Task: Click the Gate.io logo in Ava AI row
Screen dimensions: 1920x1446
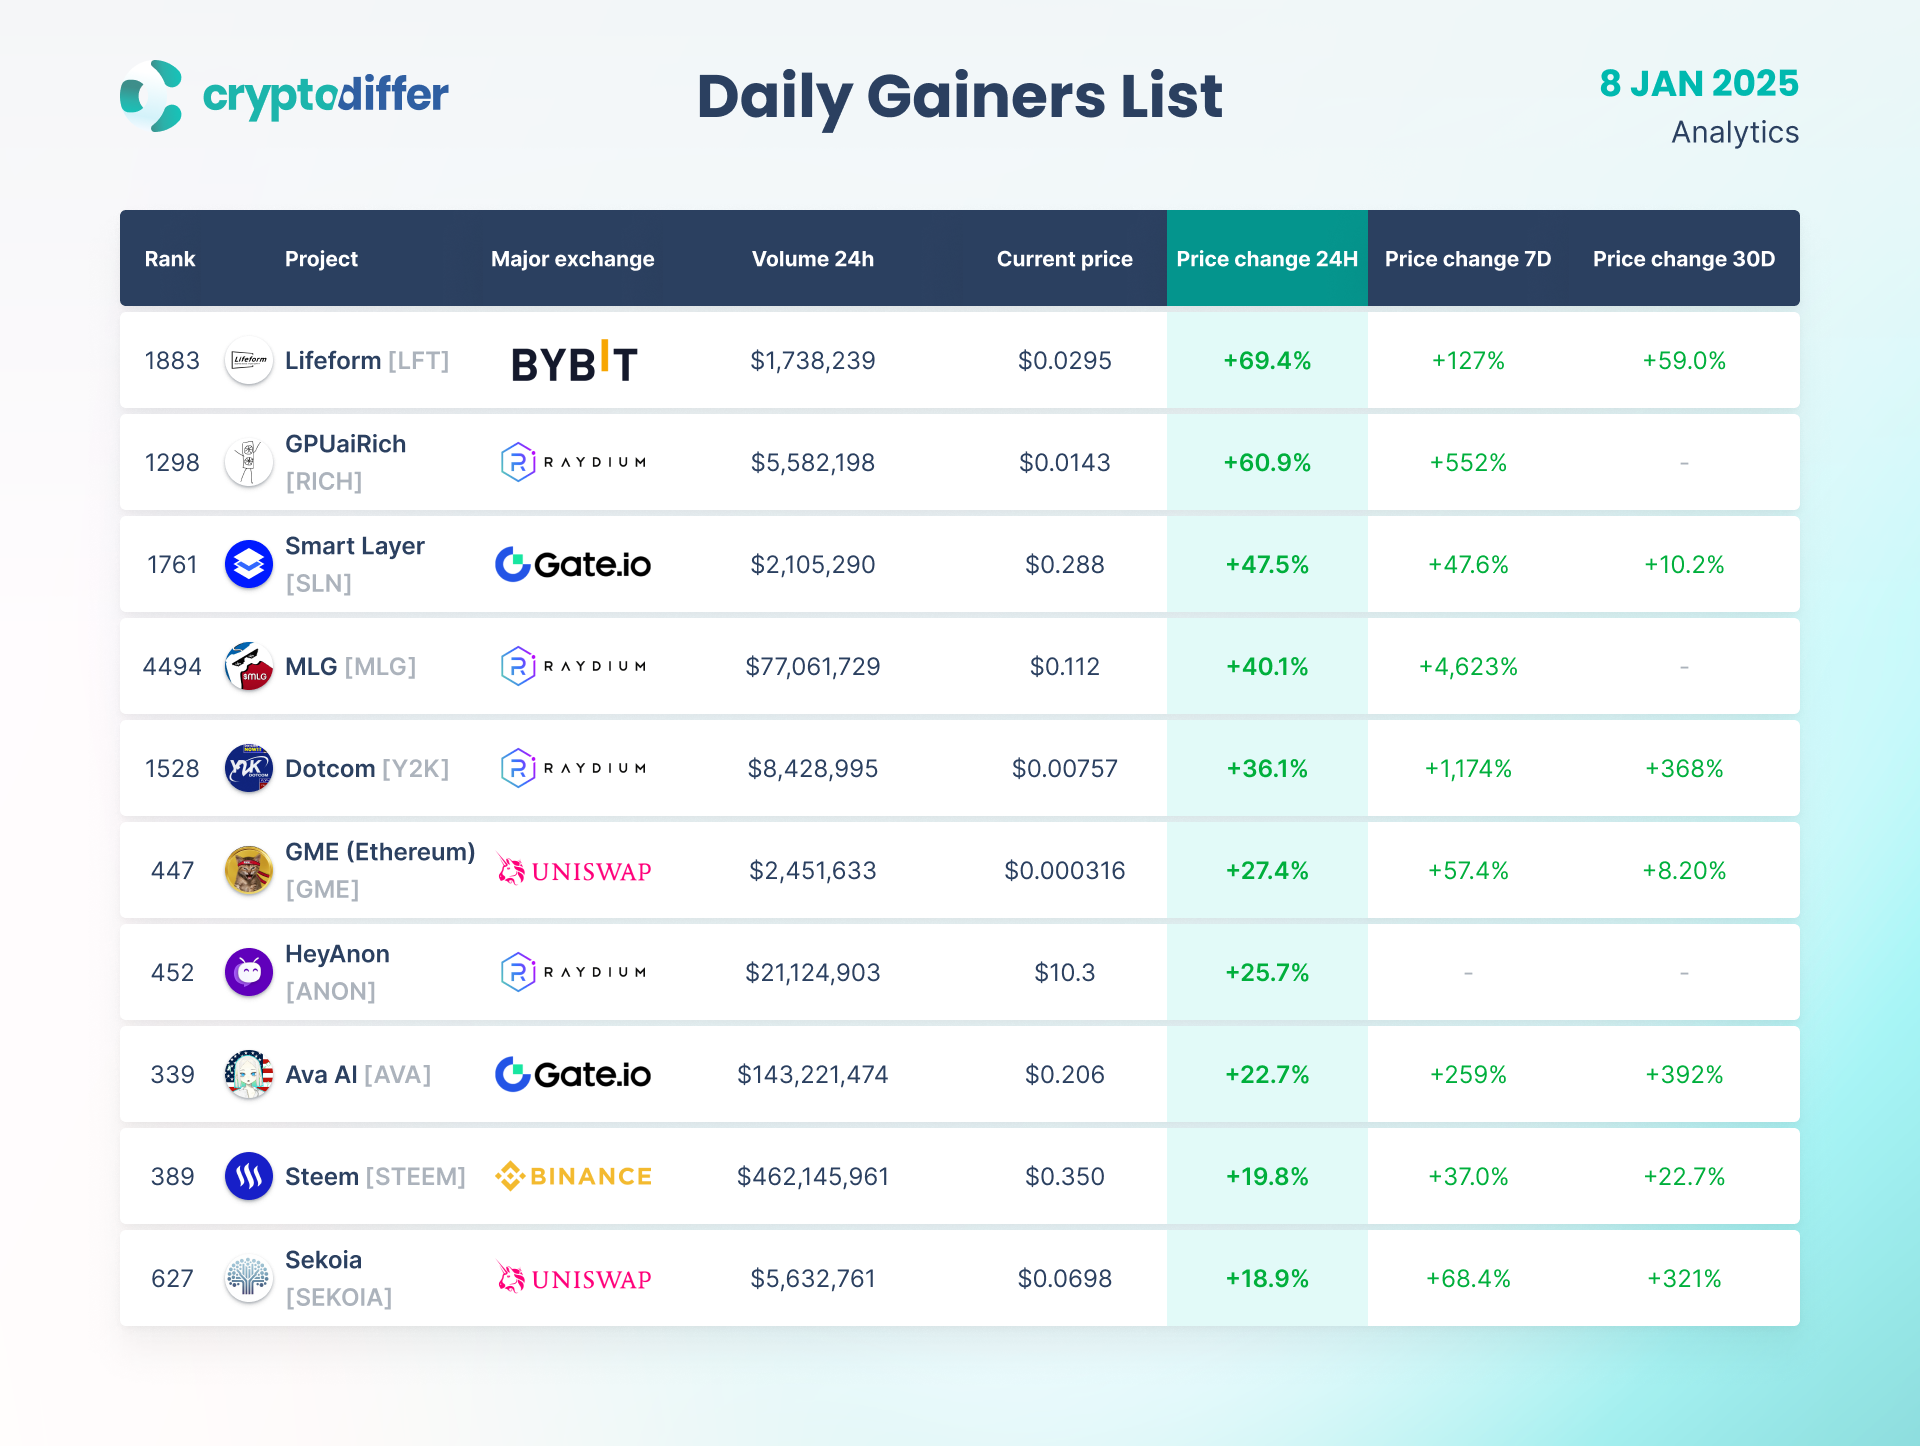Action: (x=573, y=1074)
